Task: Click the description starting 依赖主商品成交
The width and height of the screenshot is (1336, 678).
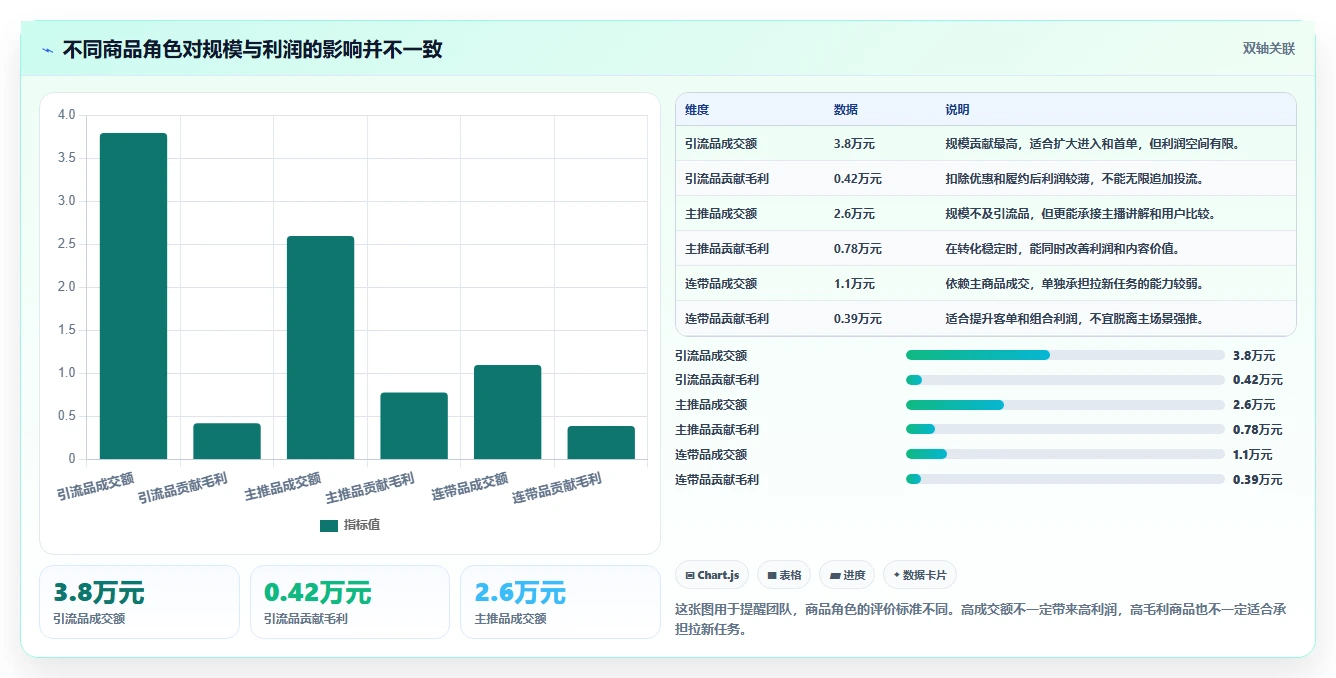Action: point(1074,284)
